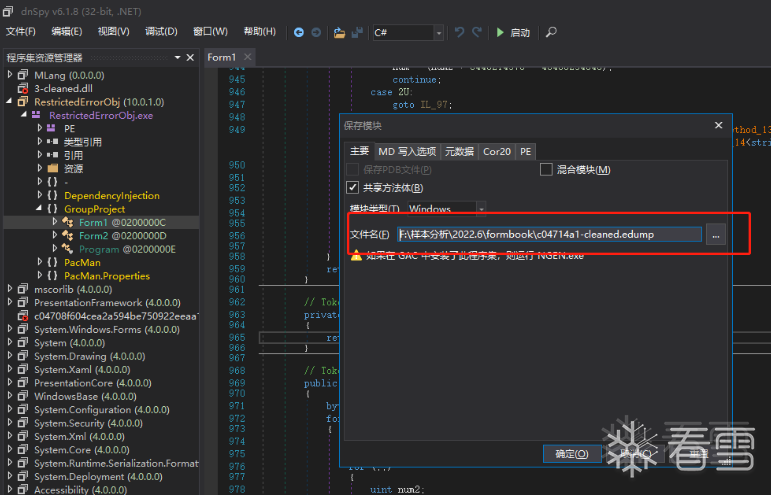Redo with the toolbar redo arrow
The image size is (771, 496).
(x=477, y=32)
